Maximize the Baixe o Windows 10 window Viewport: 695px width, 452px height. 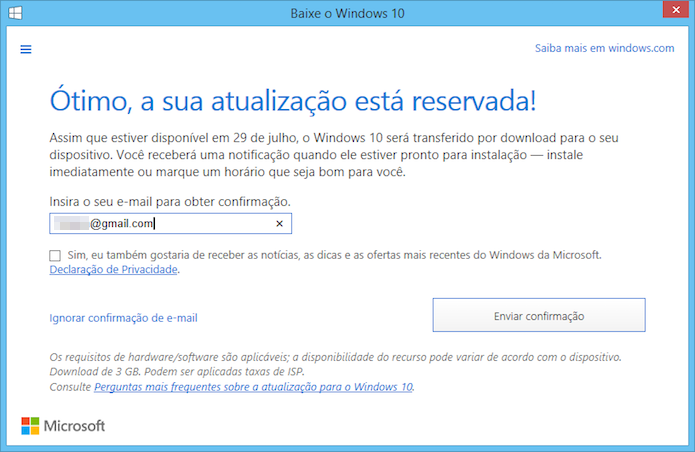[622, 14]
